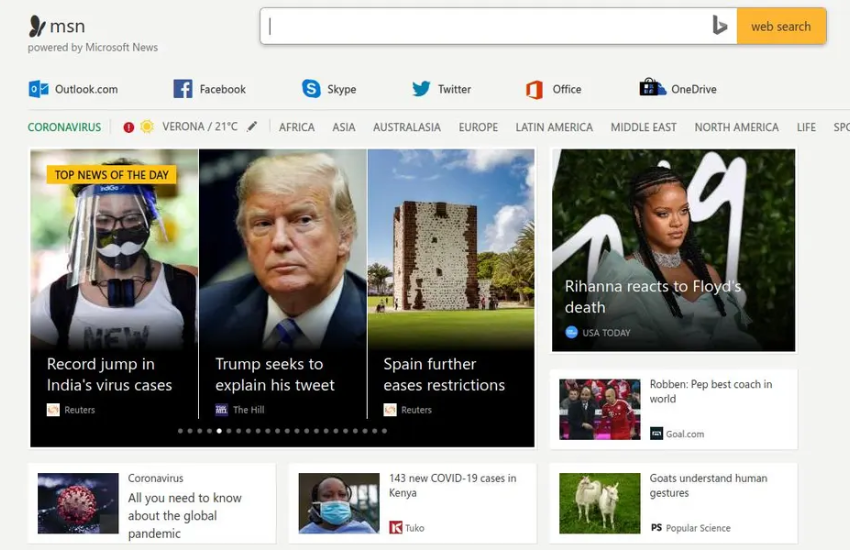850x550 pixels.
Task: Jump to last carousel slide dot
Action: click(x=384, y=431)
